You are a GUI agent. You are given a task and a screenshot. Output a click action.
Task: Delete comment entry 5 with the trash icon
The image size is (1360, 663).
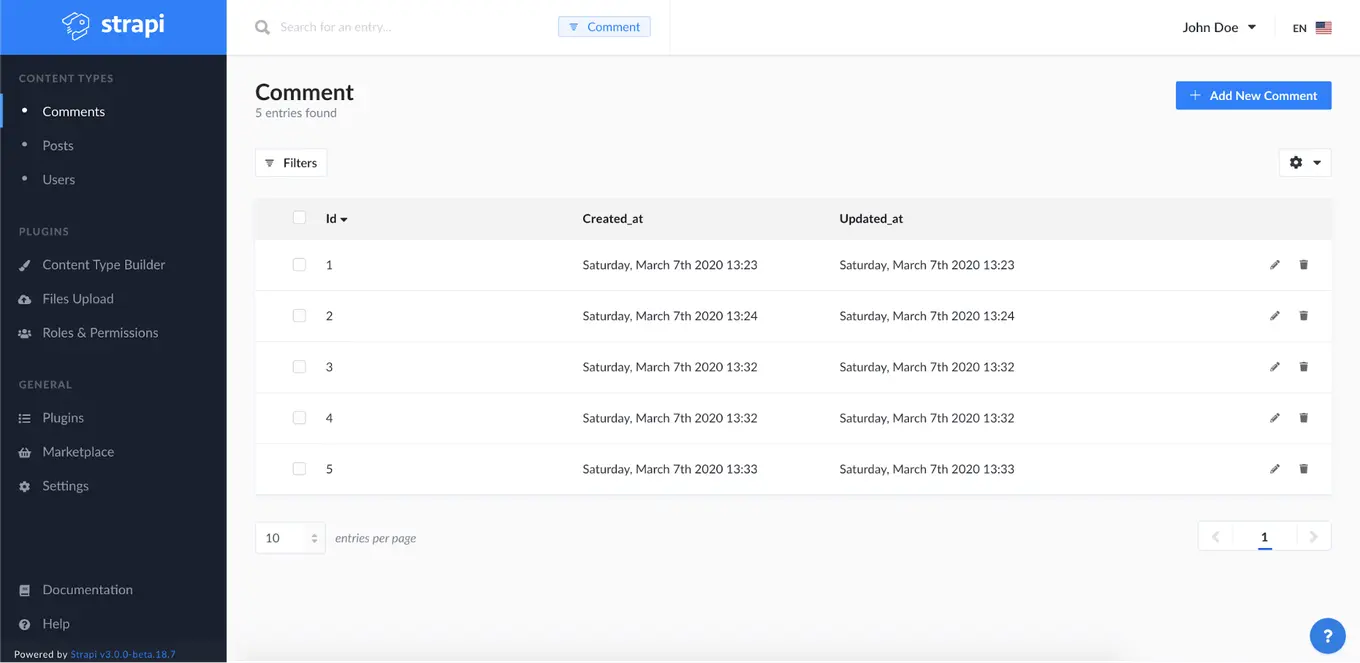(x=1303, y=468)
